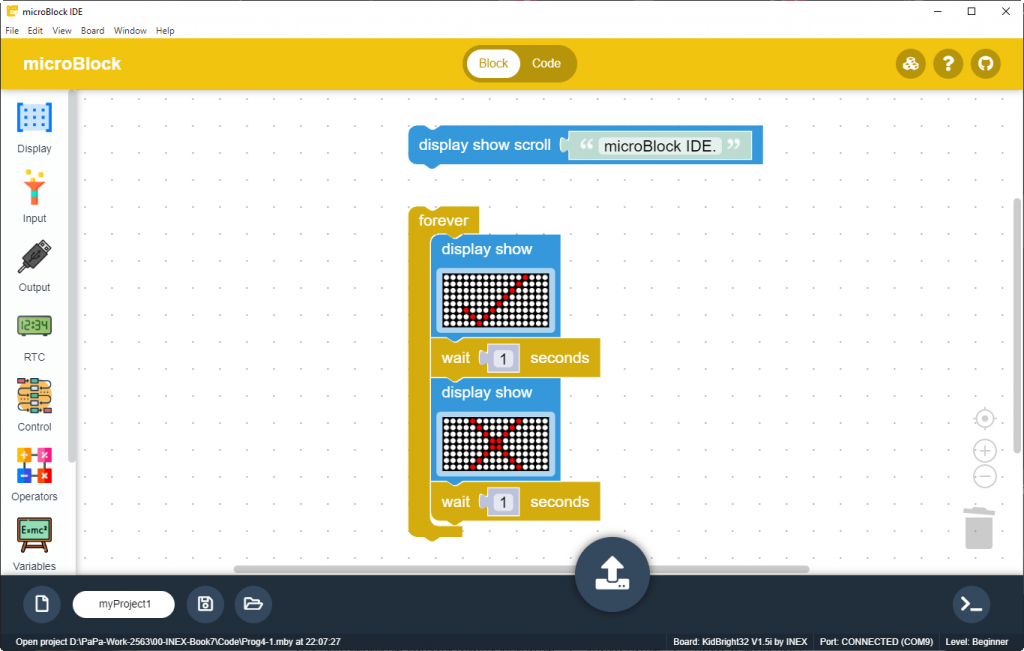Open the GitHub link icon
Viewport: 1024px width, 651px height.
click(985, 64)
